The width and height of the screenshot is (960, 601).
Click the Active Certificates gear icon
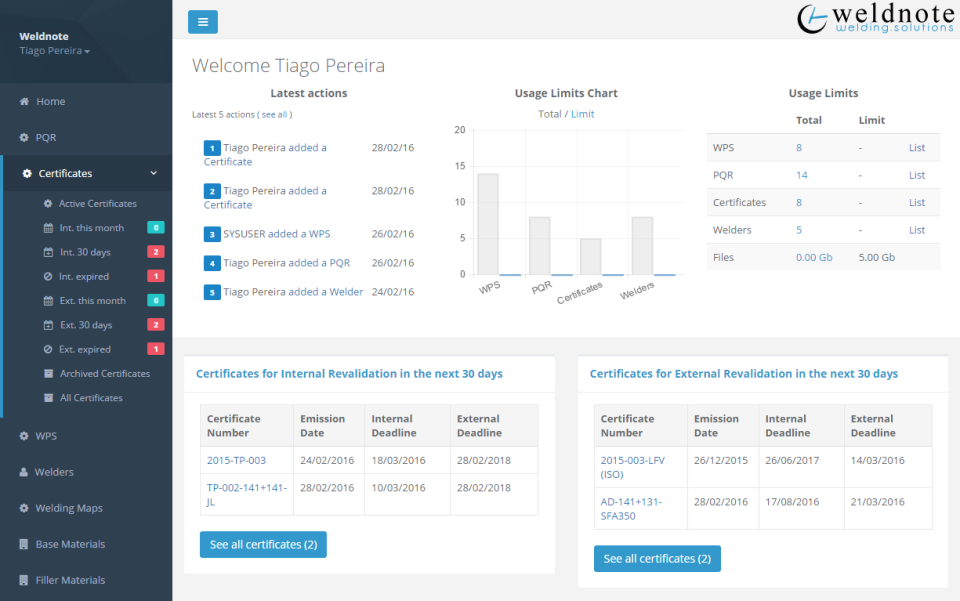click(x=48, y=204)
